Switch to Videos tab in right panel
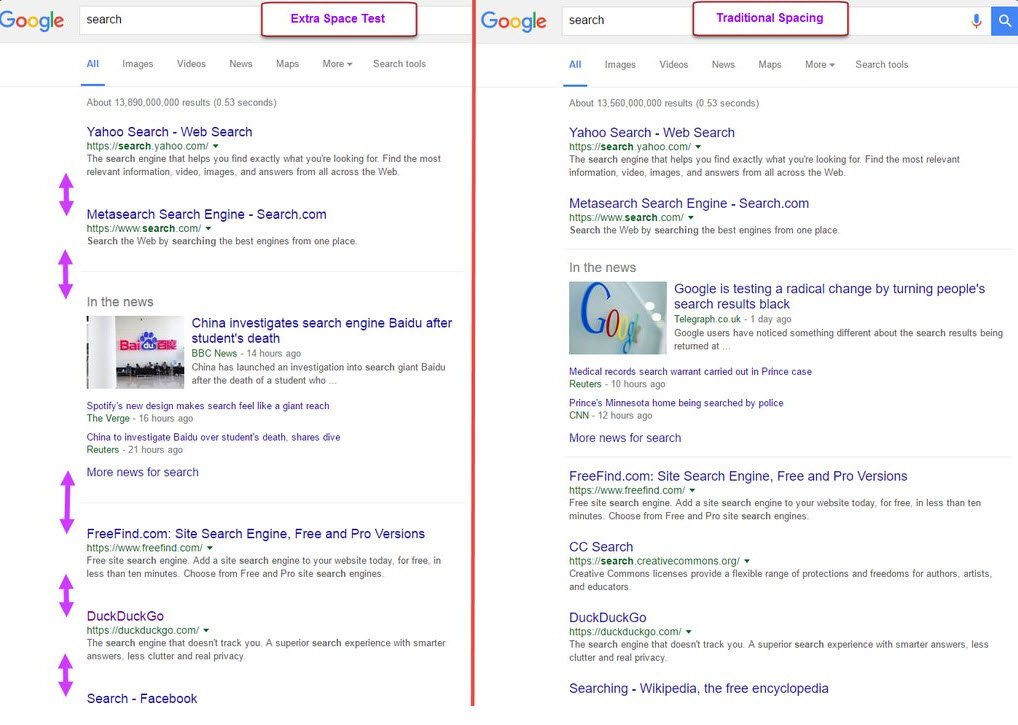Viewport: 1018px width, 725px height. [674, 65]
